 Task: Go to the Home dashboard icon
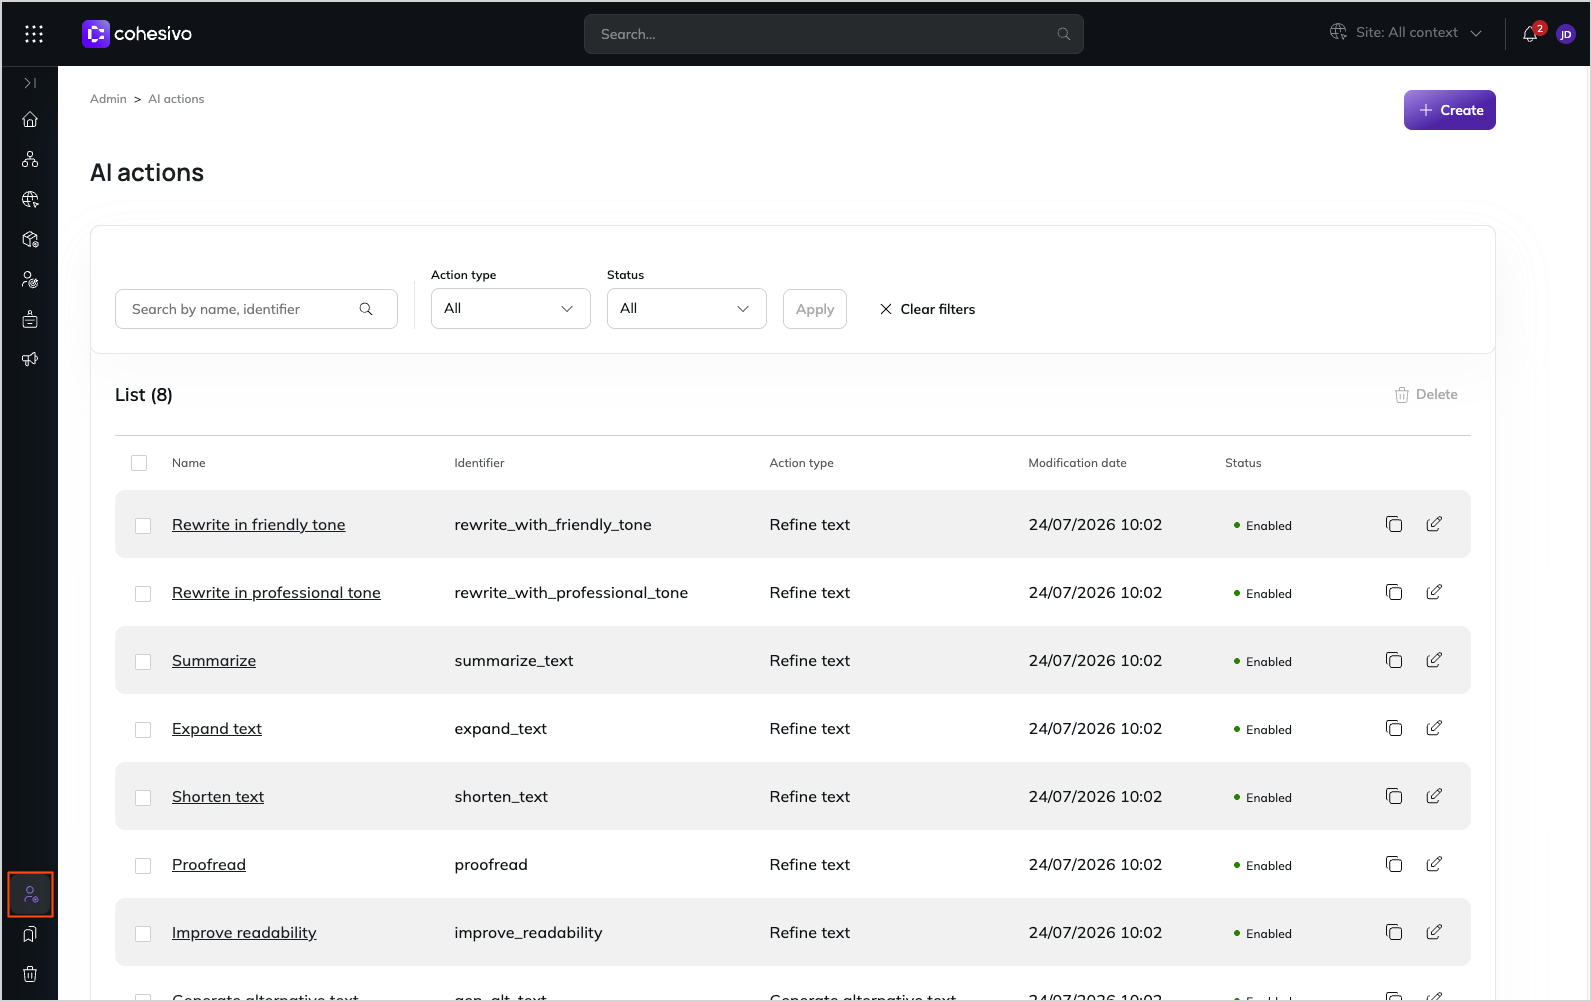(x=30, y=119)
